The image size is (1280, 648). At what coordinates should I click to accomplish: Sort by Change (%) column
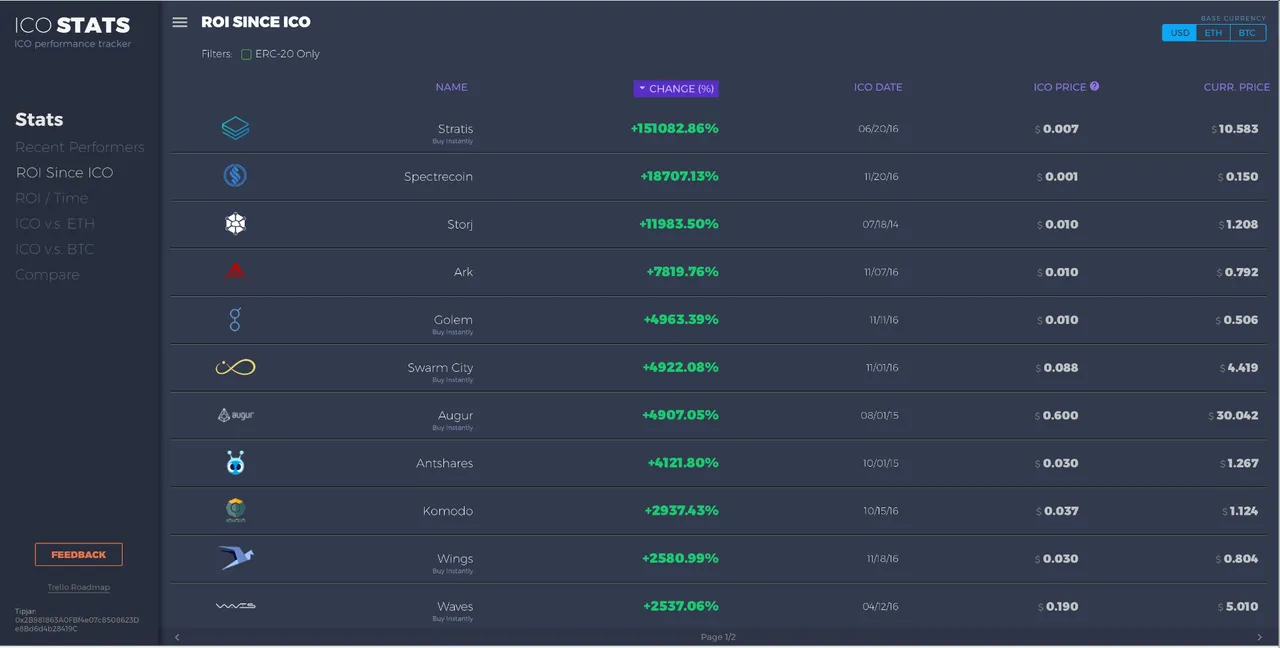tap(676, 88)
